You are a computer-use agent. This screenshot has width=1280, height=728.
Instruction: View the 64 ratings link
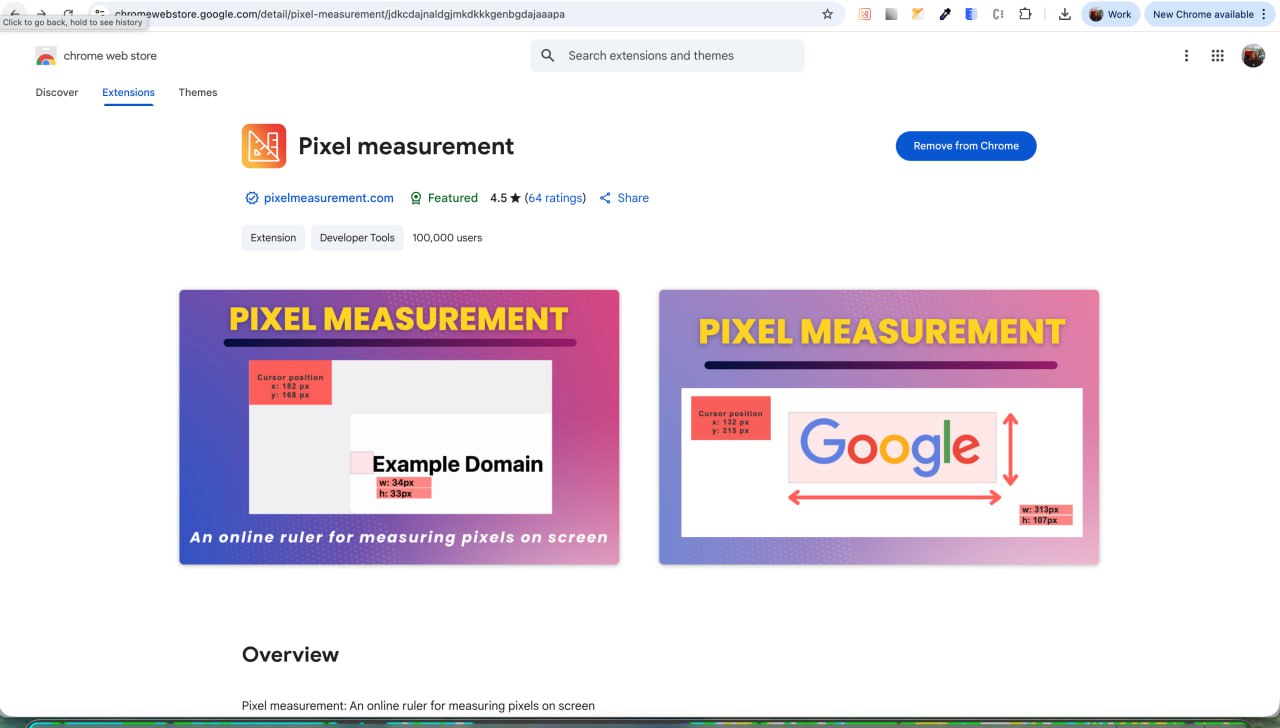(x=555, y=198)
